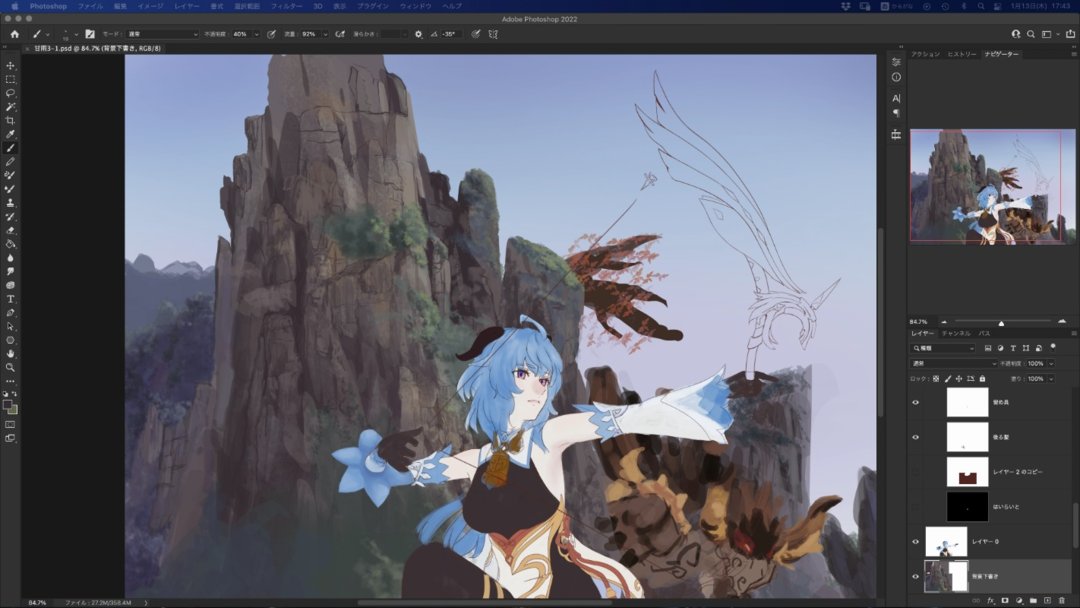Select the Zoom tool
1080x608 pixels.
tap(10, 368)
